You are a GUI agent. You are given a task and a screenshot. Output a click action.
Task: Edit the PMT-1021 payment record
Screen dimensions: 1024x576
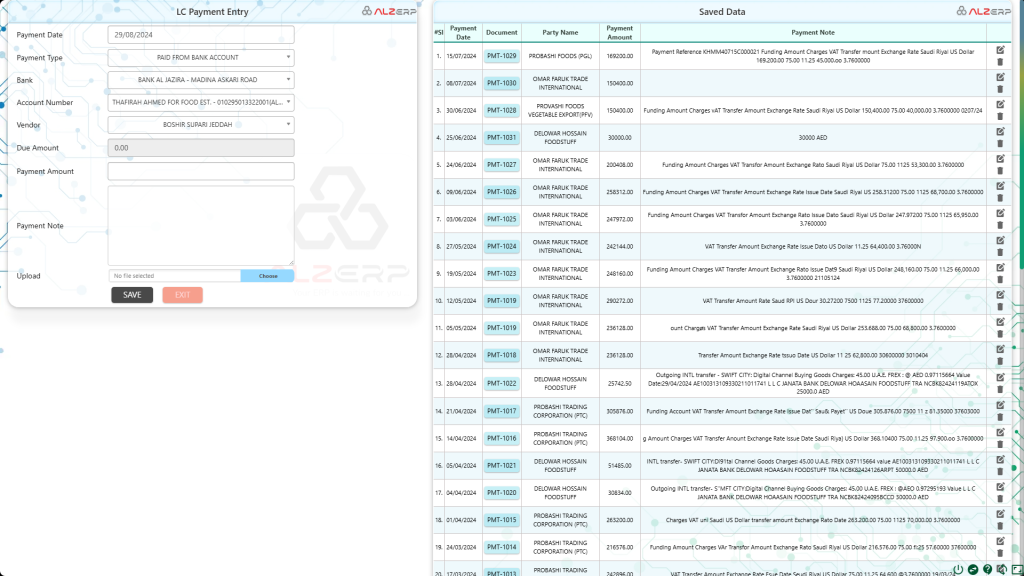pyautogui.click(x=1000, y=460)
